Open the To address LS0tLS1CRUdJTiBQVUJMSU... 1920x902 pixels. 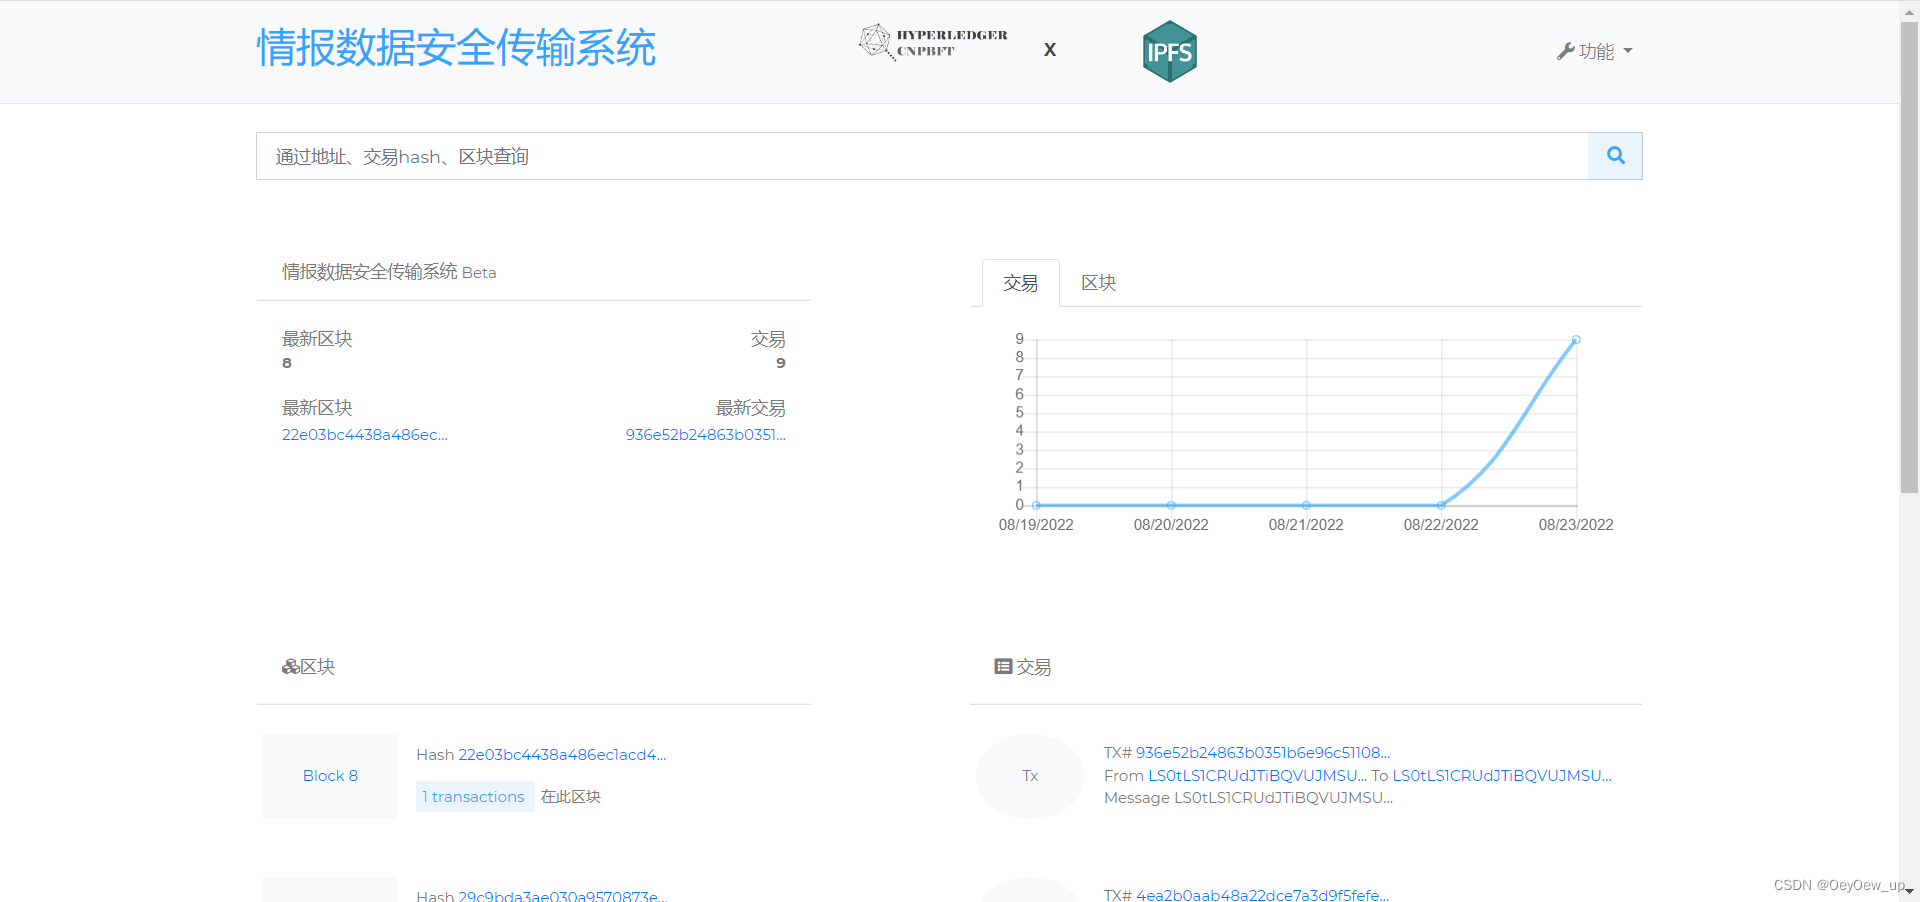point(1502,776)
